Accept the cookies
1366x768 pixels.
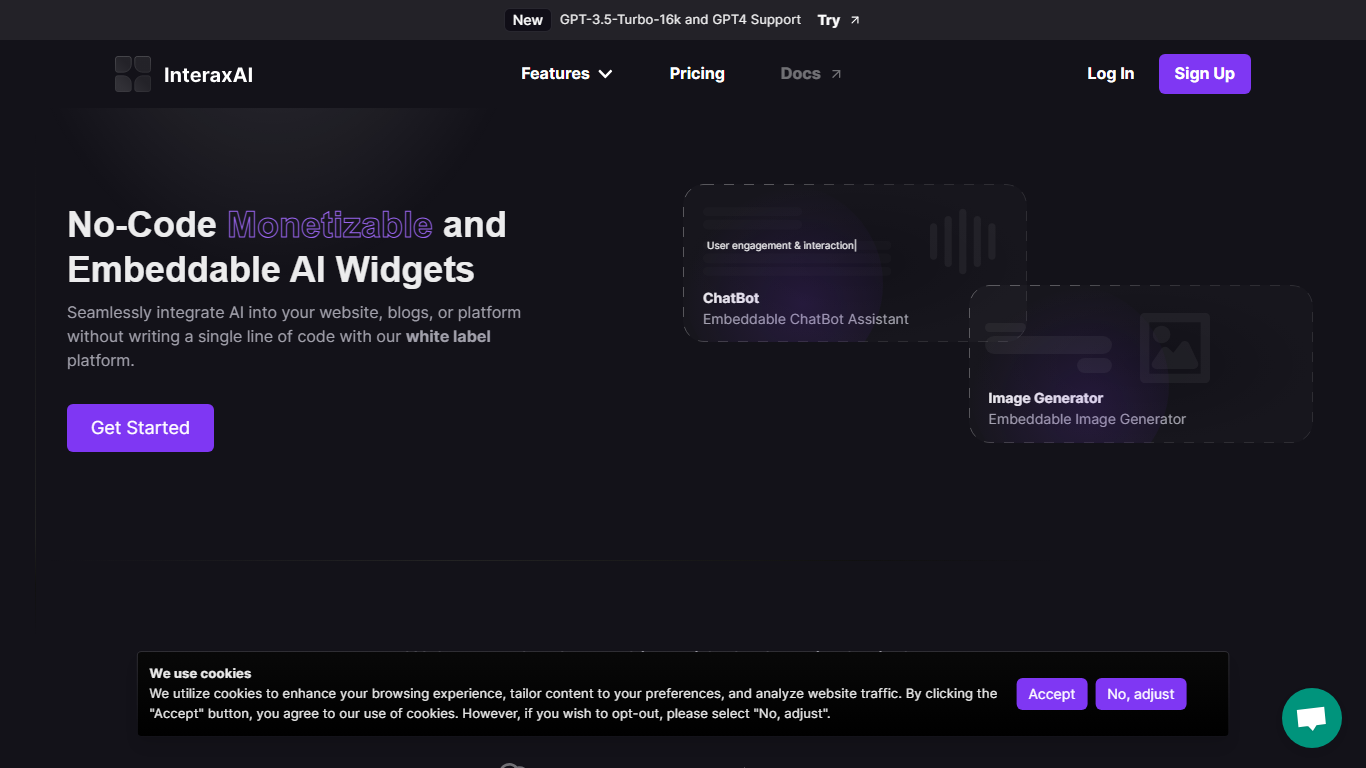(1051, 694)
